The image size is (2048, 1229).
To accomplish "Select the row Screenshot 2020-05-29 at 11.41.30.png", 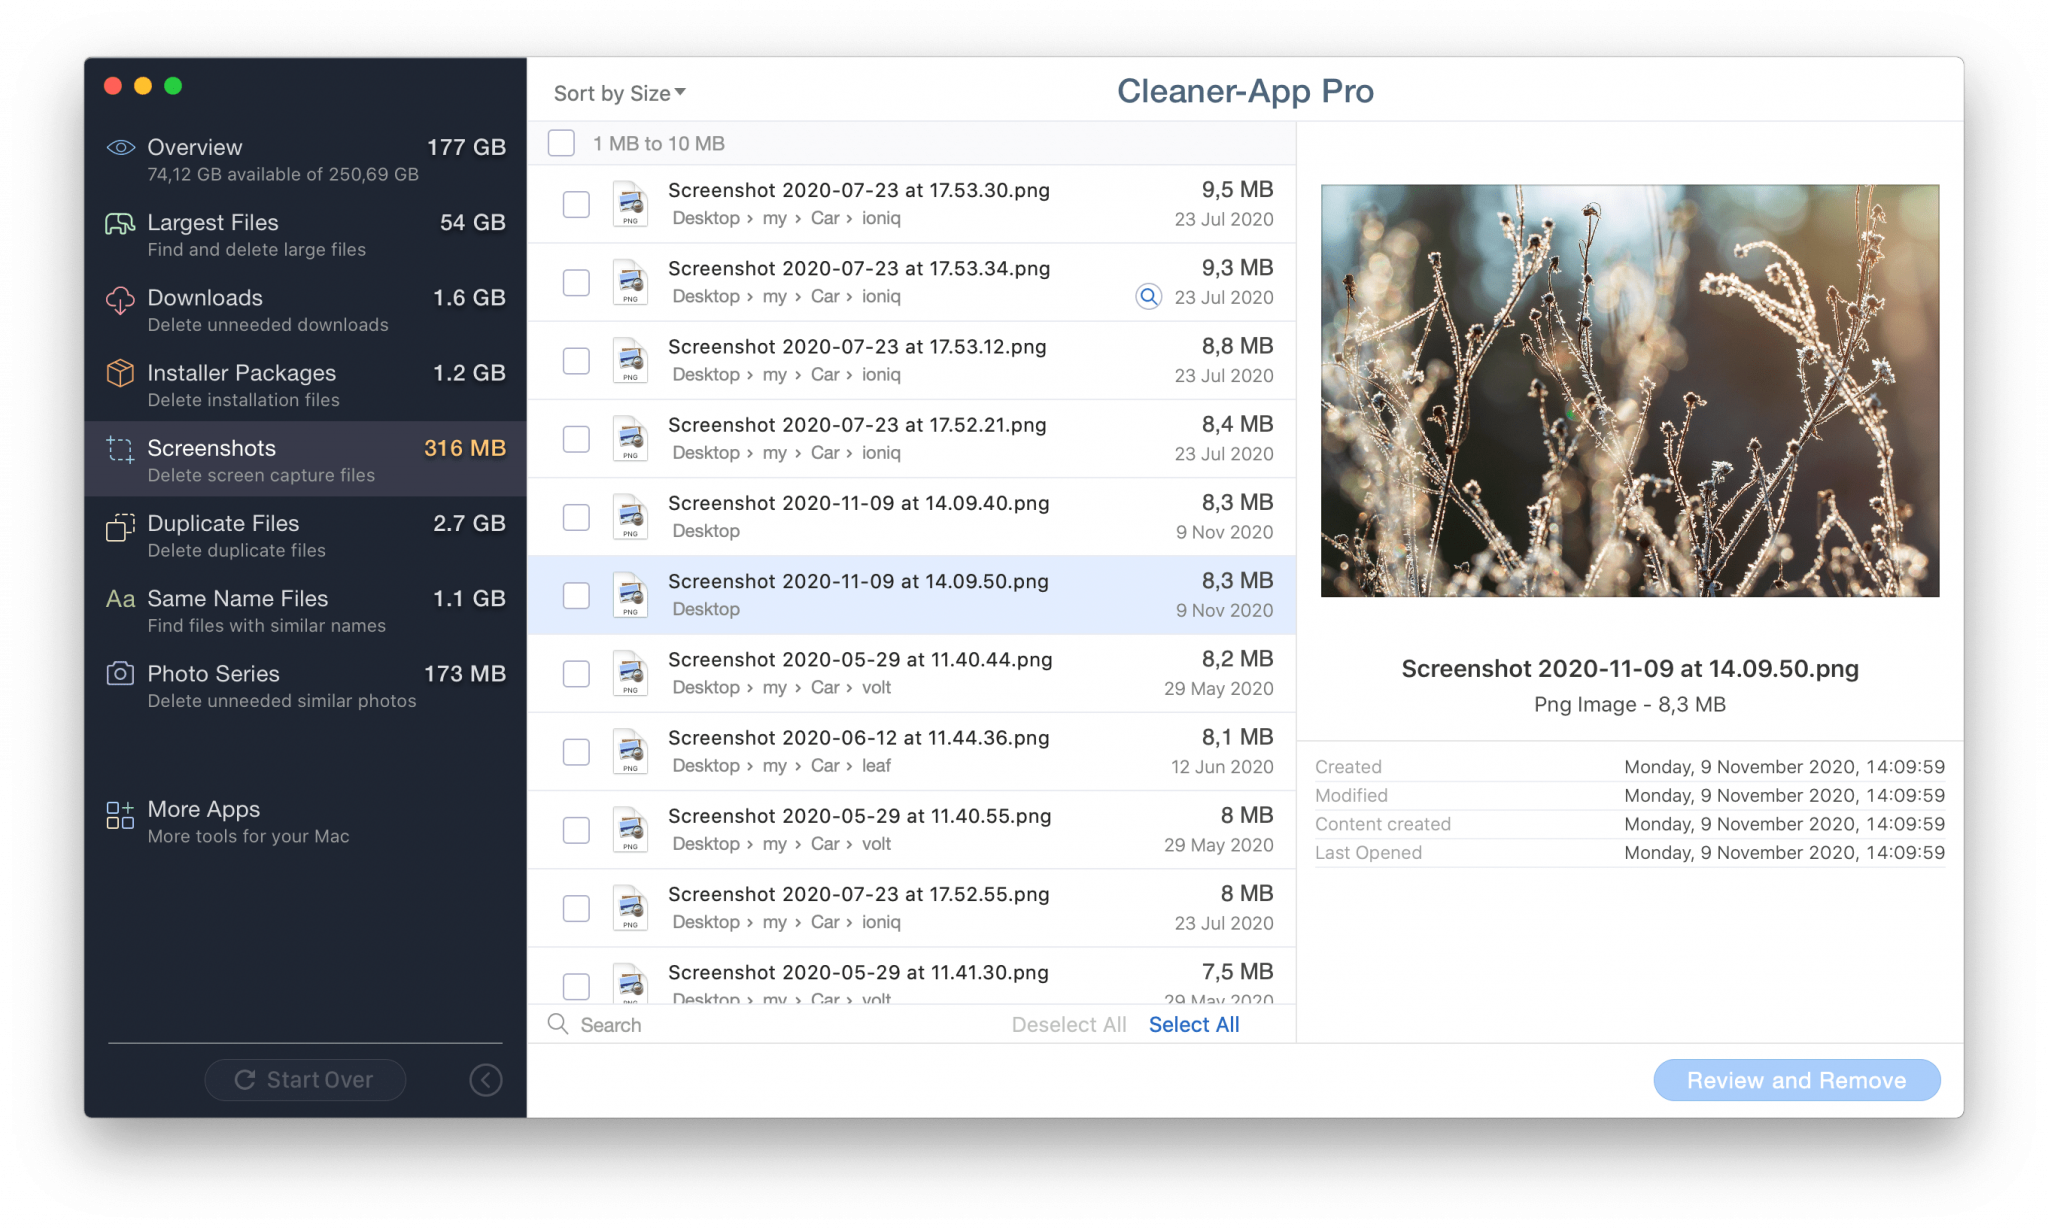I will point(911,977).
